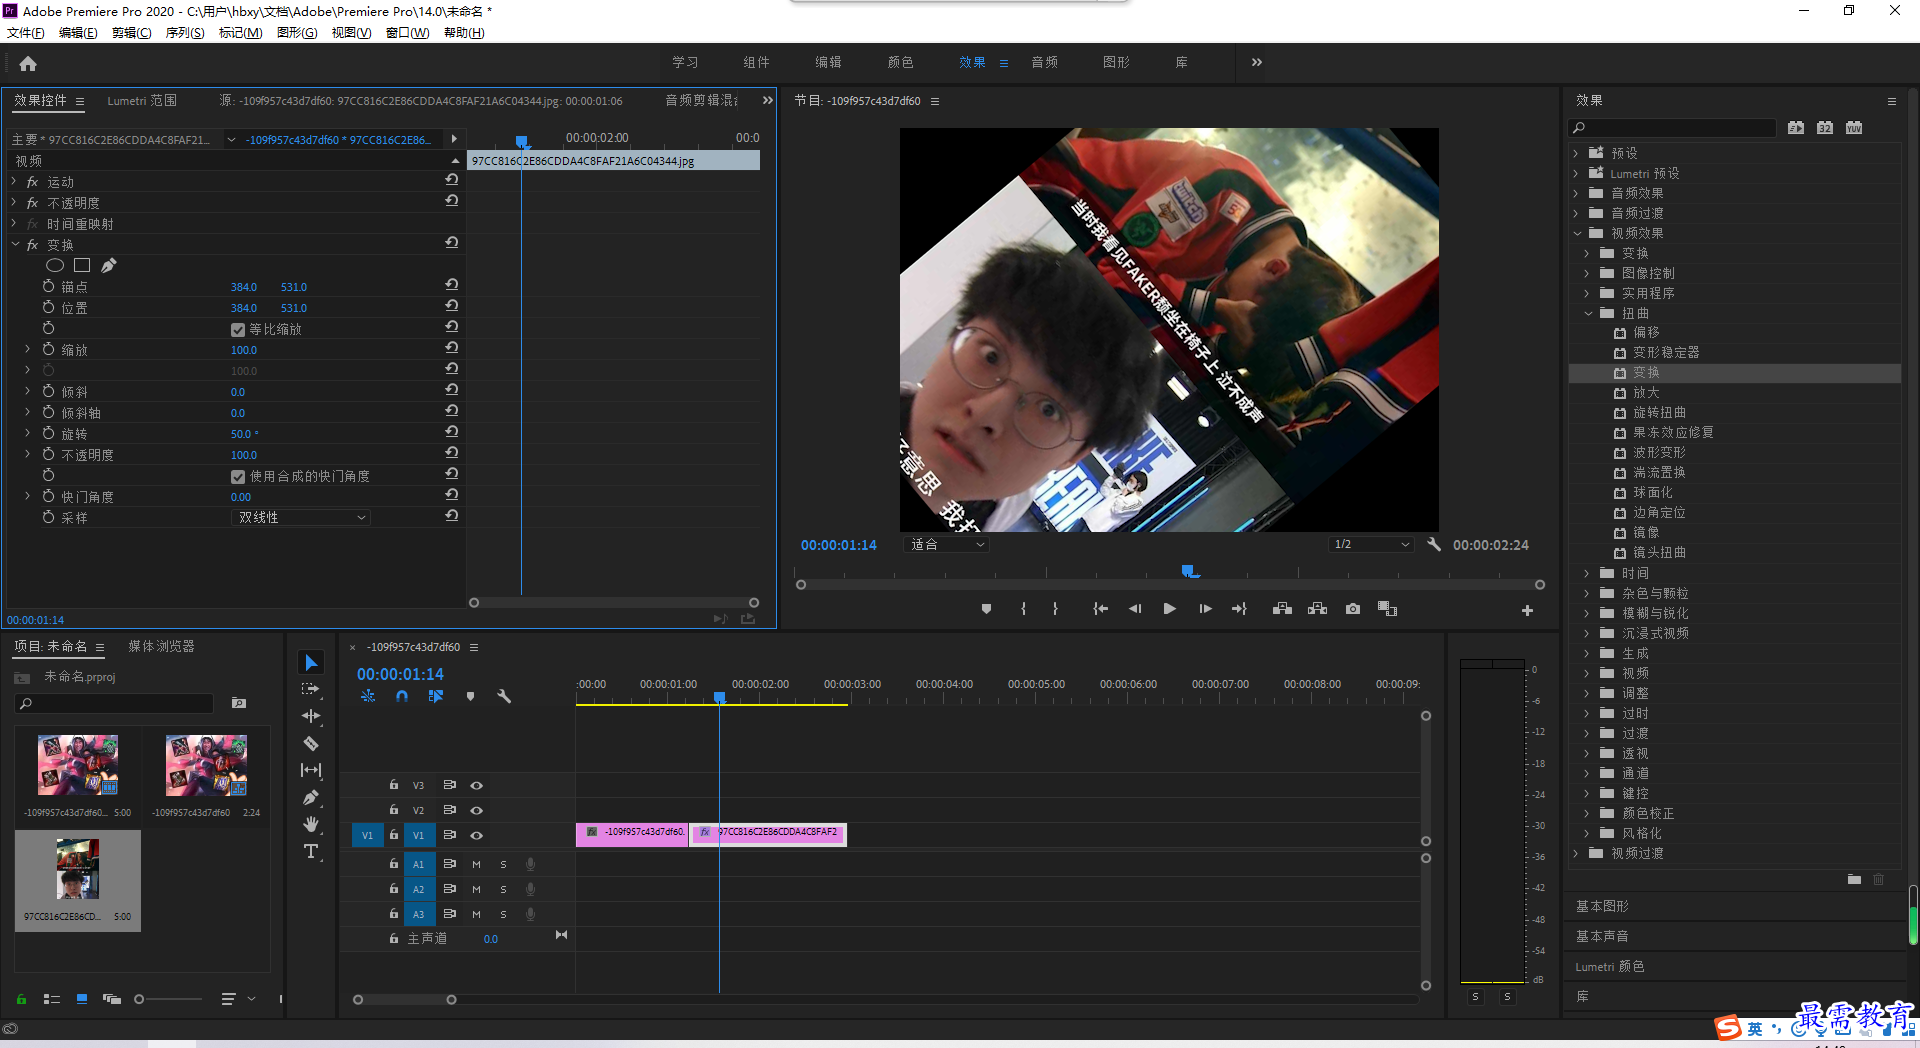Toggle the stopwatch animation for 旋转

[48, 433]
